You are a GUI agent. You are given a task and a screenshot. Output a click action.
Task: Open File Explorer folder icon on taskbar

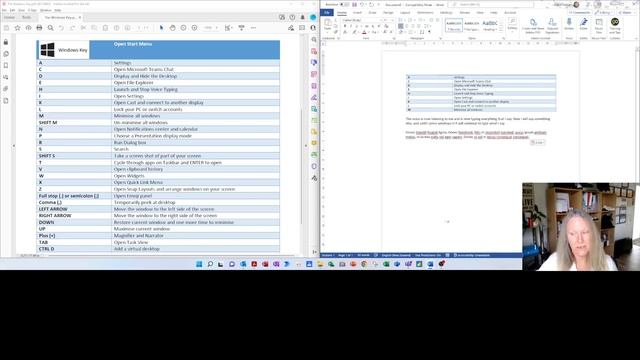pyautogui.click(x=320, y=264)
